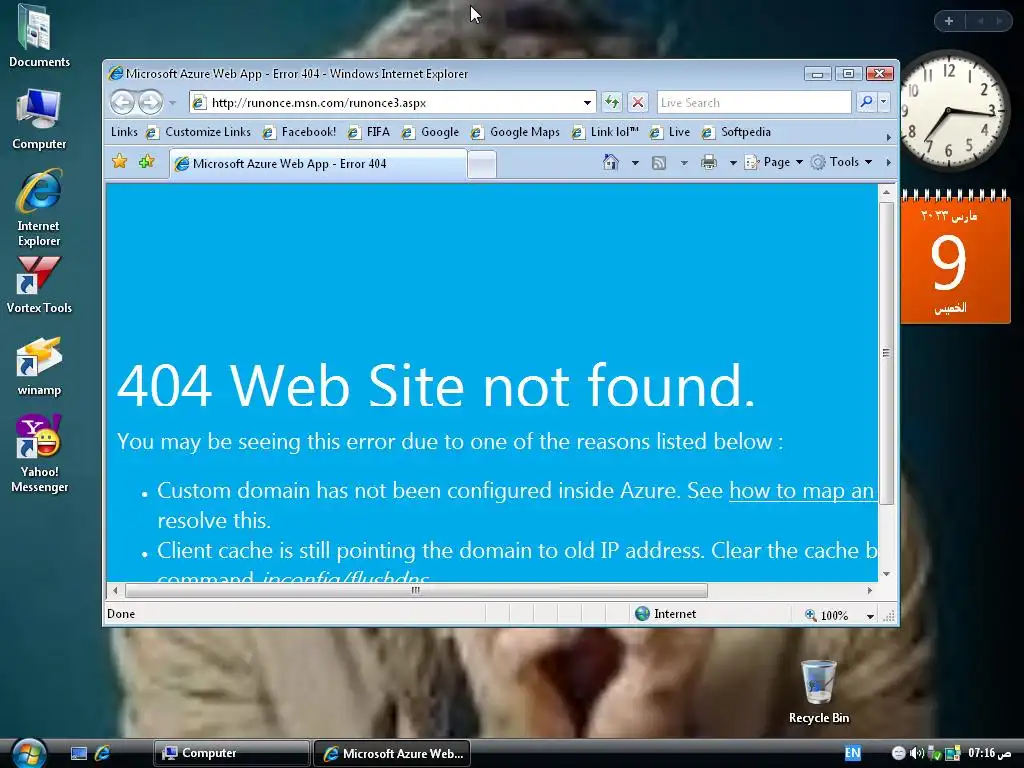Open the FIFA links bar favorite
Image resolution: width=1024 pixels, height=768 pixels.
[368, 132]
